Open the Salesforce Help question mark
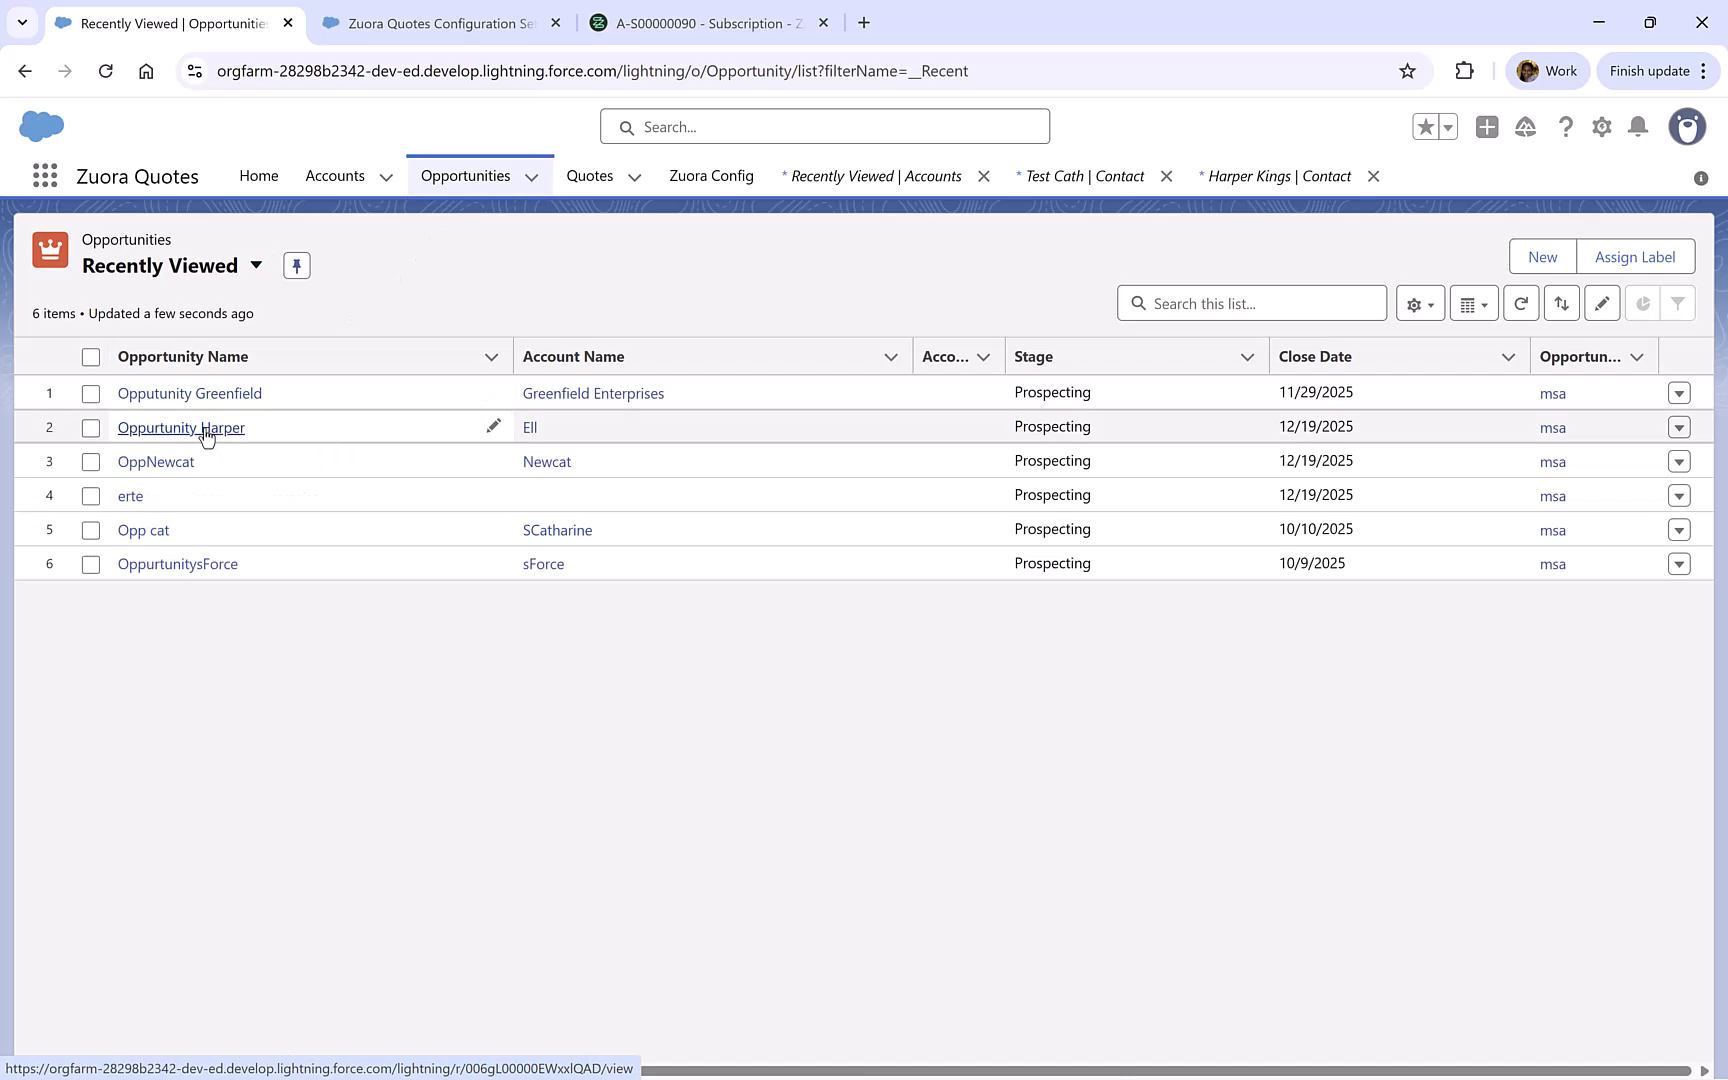 pos(1566,127)
